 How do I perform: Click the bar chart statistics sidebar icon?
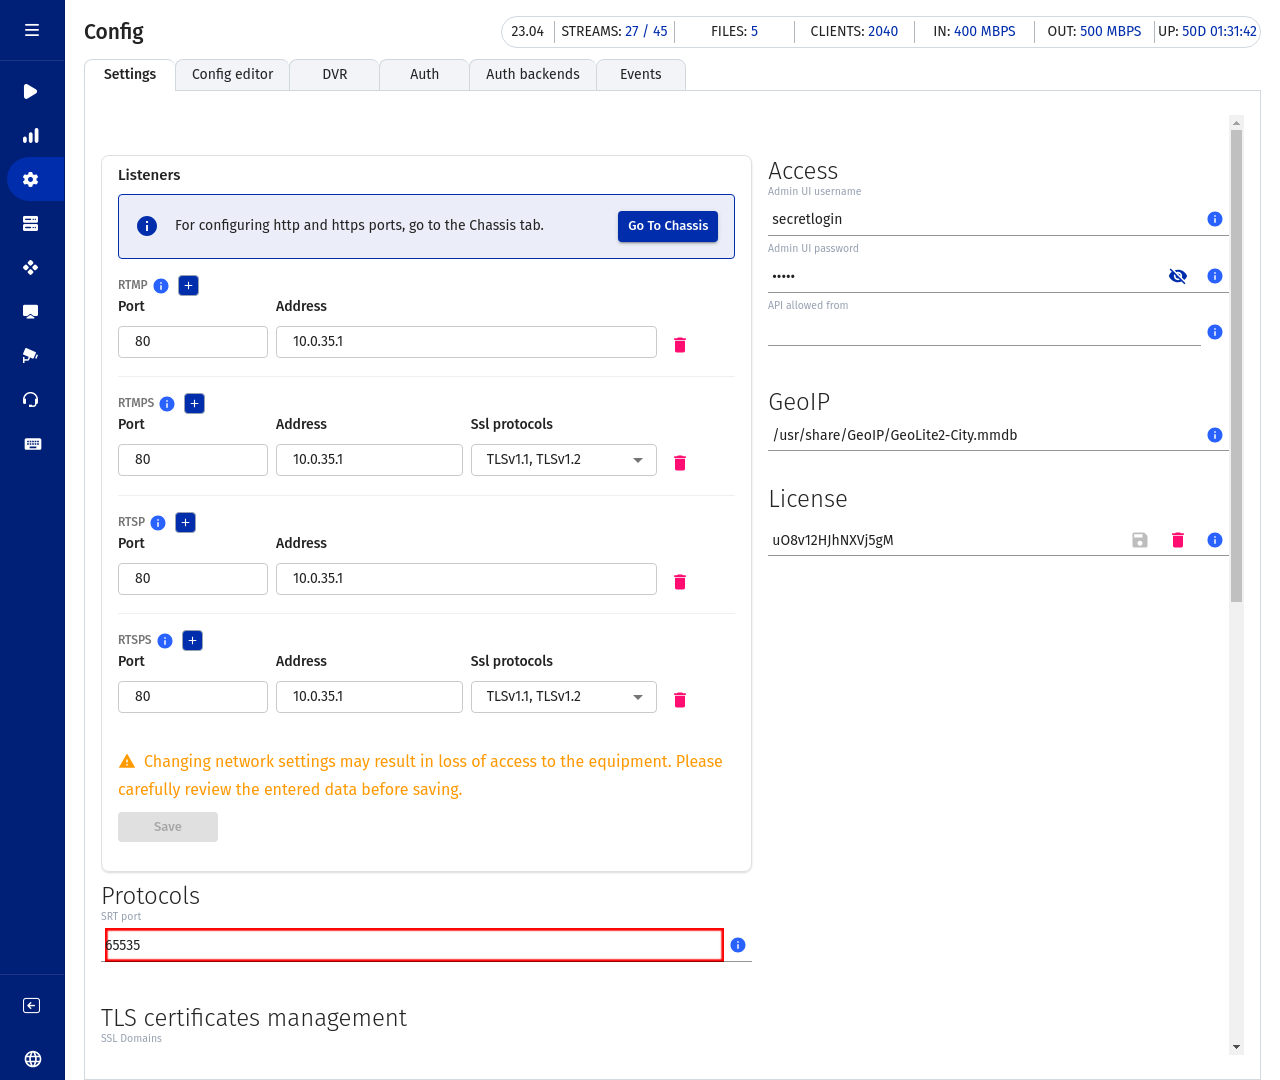coord(31,136)
